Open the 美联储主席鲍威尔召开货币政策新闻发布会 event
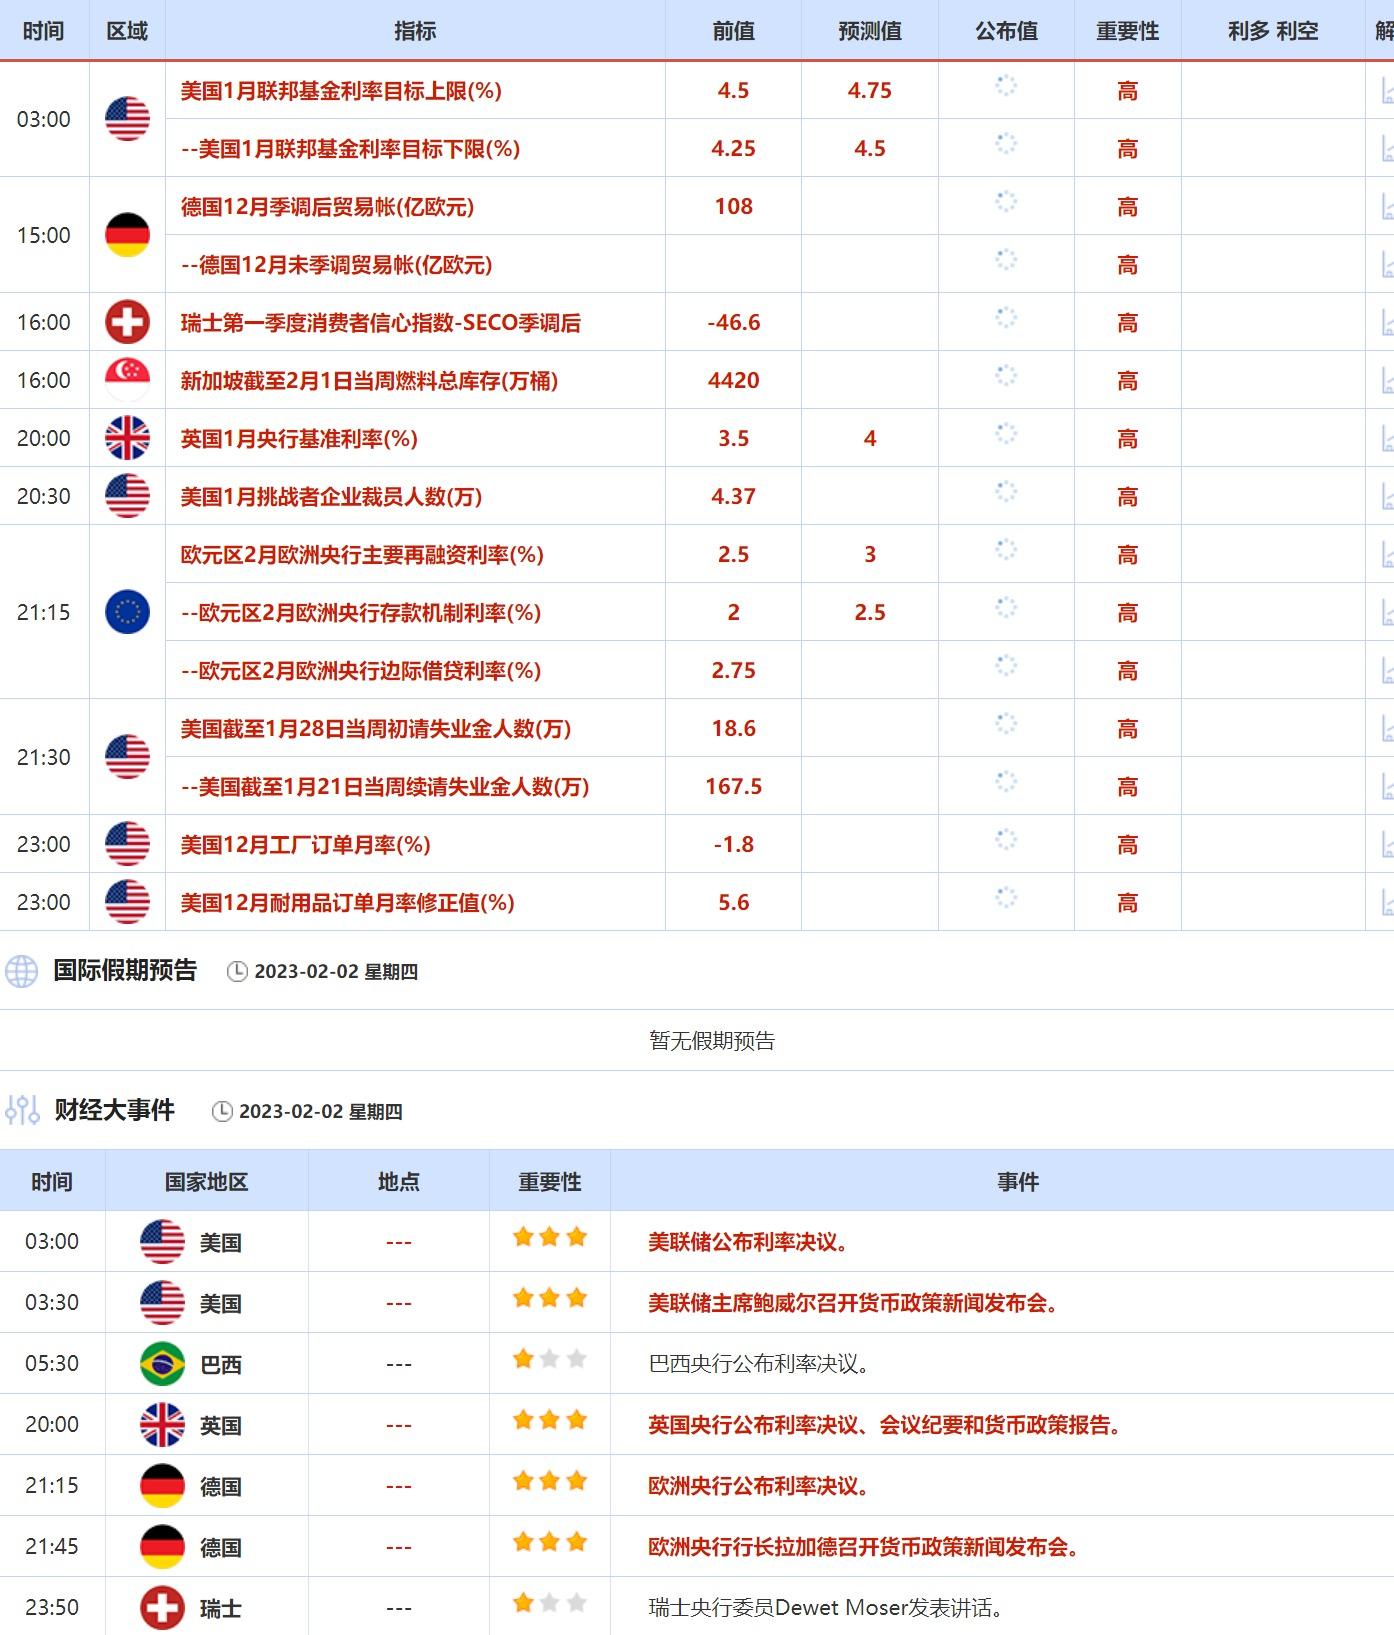 pyautogui.click(x=853, y=1303)
